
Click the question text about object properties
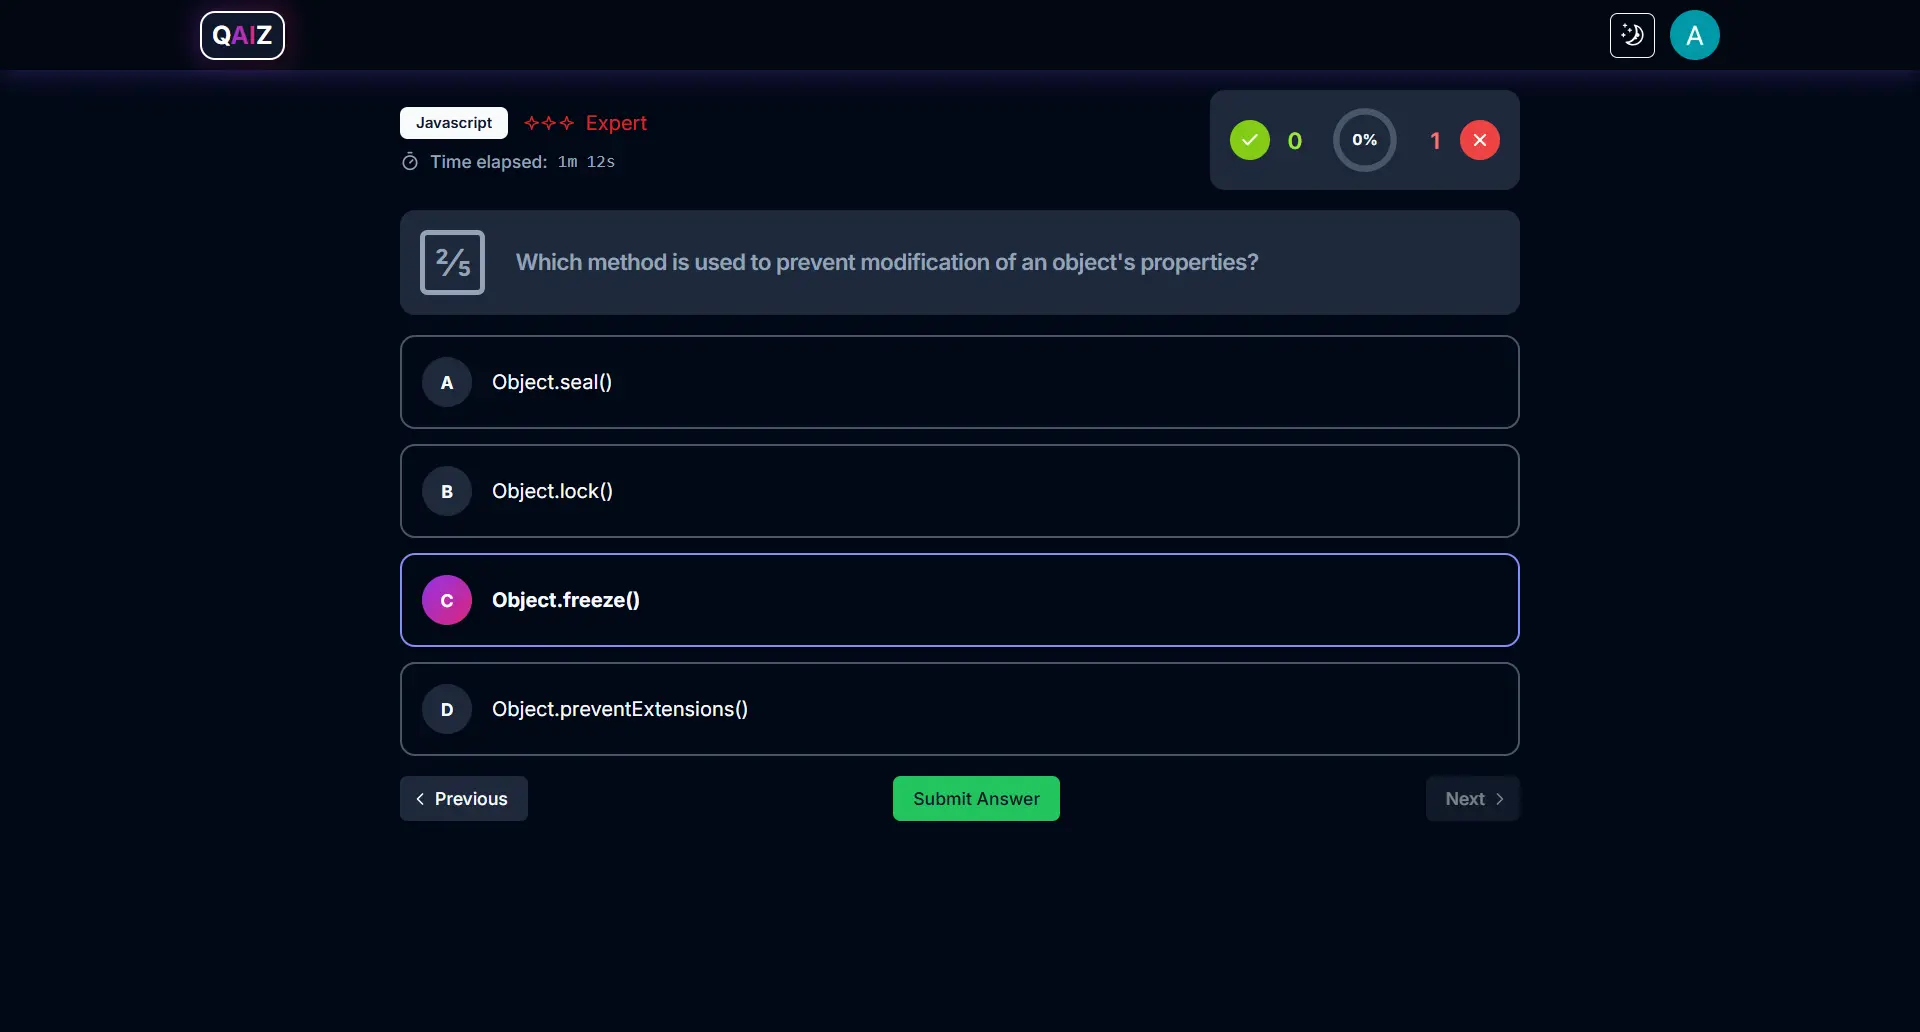[887, 262]
